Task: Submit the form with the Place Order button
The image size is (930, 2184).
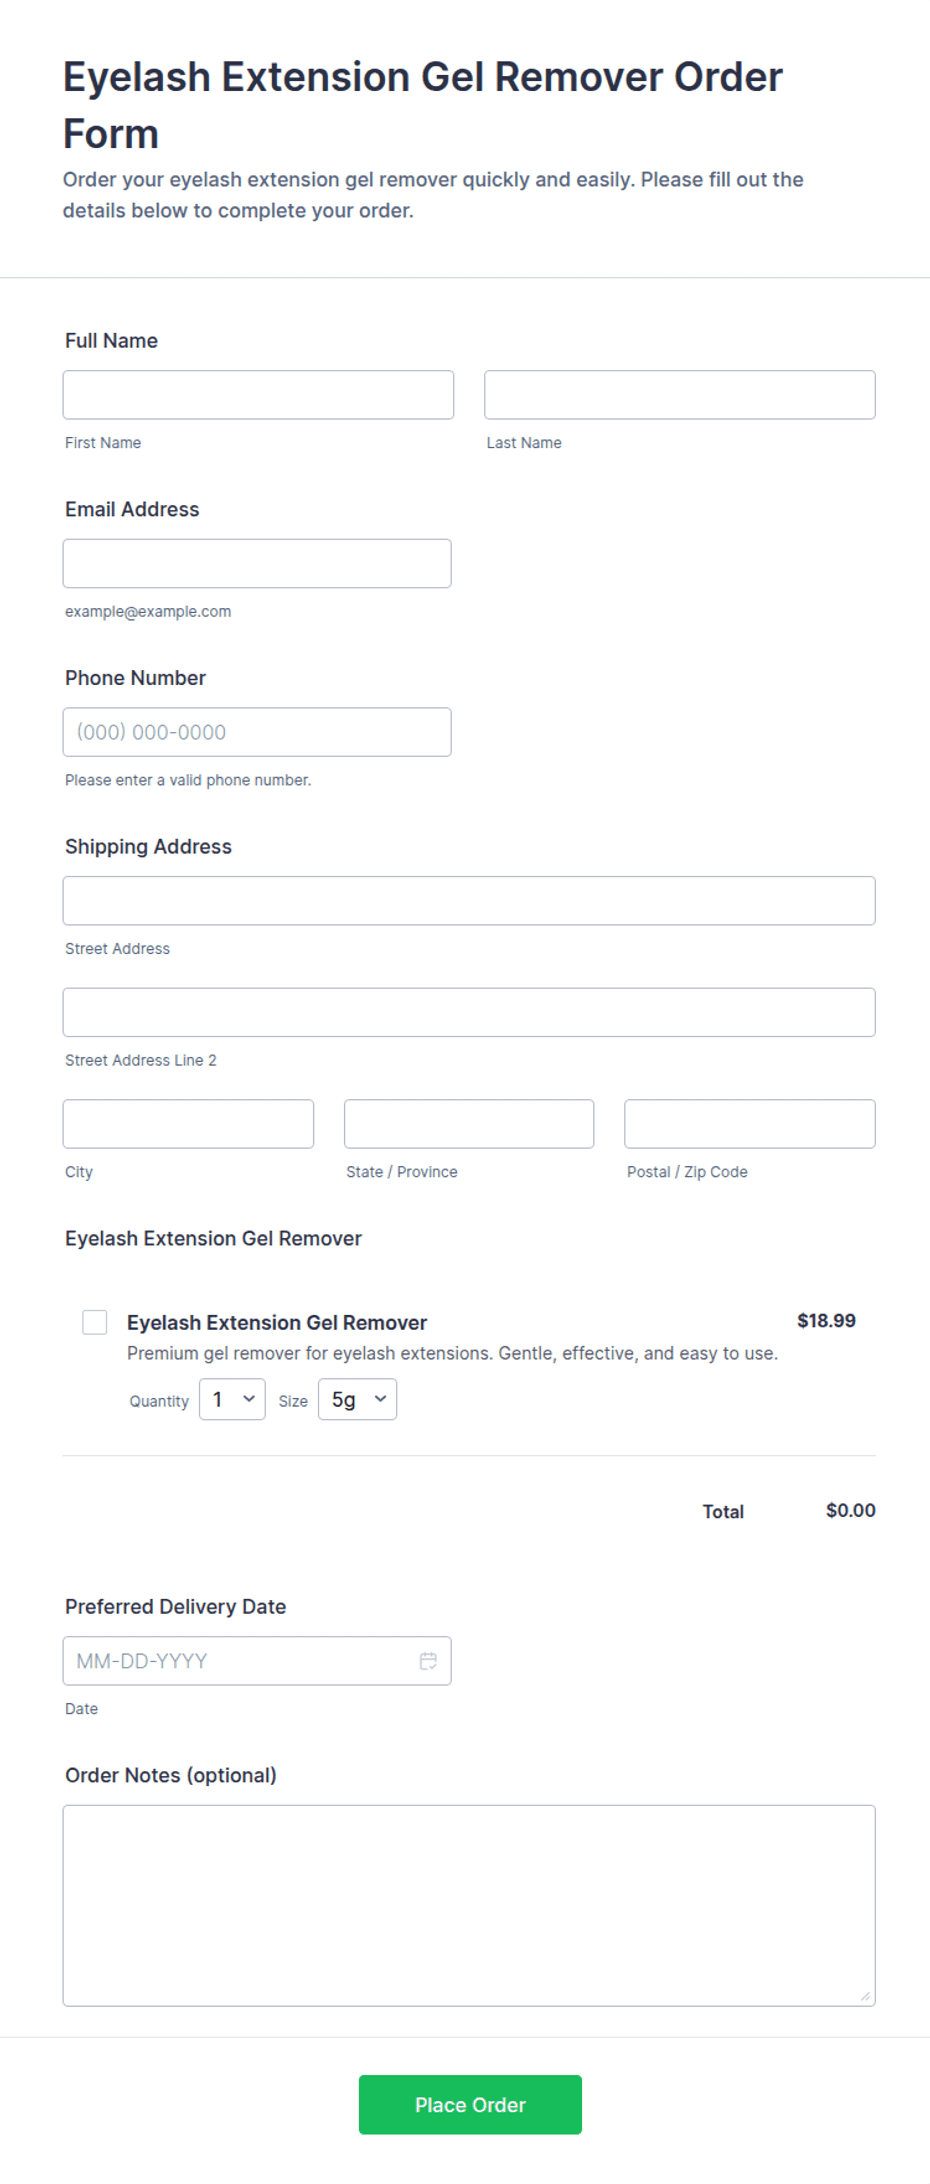Action: (470, 2104)
